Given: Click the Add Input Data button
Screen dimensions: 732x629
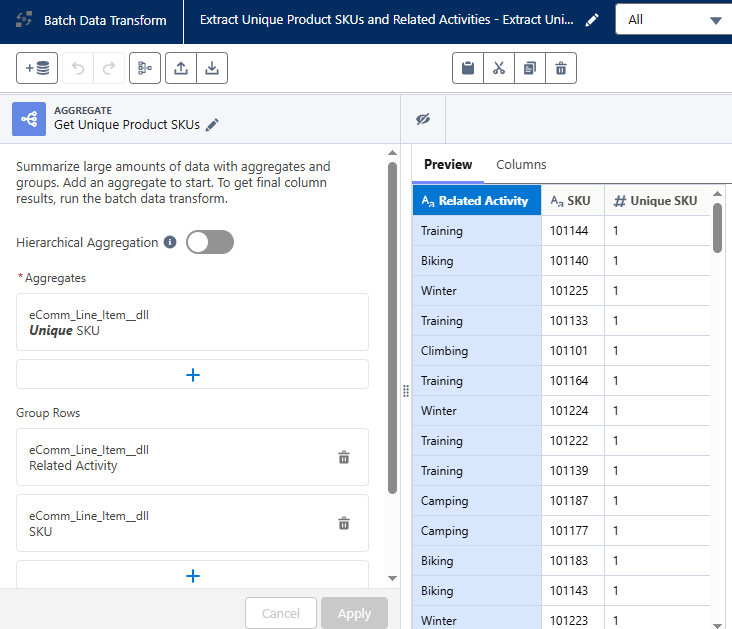Looking at the screenshot, I should [x=37, y=68].
